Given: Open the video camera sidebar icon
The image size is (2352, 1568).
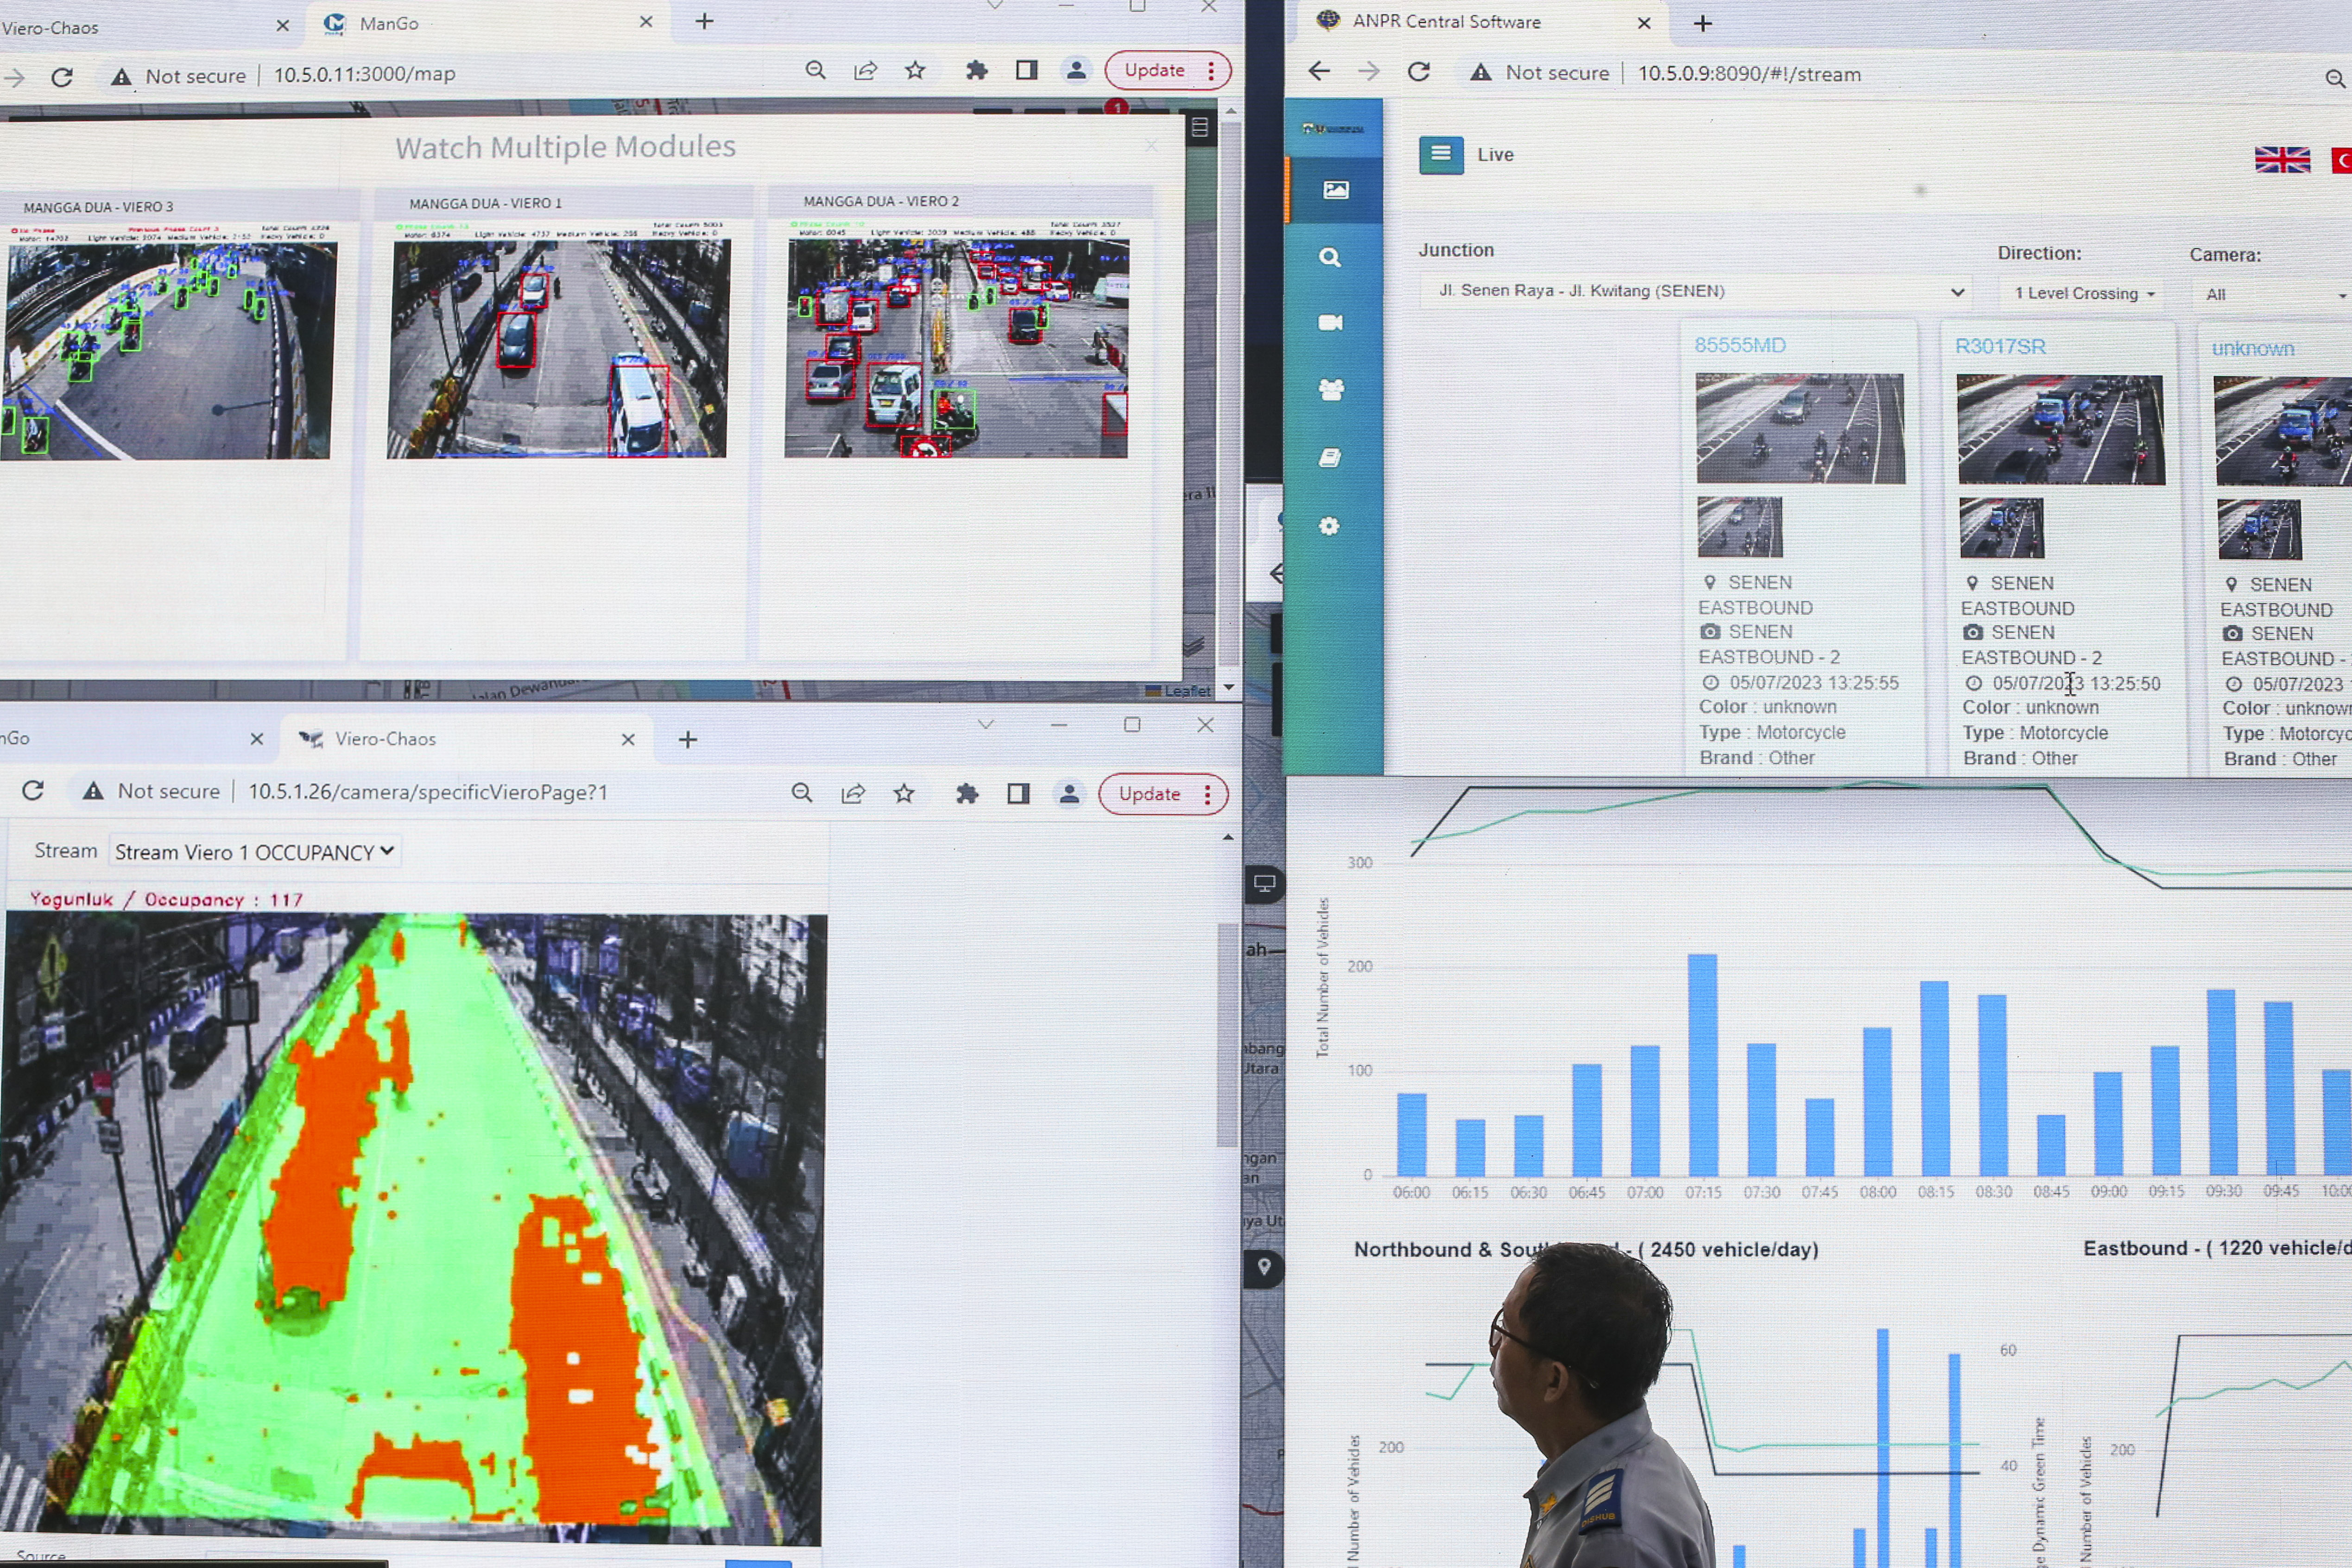Looking at the screenshot, I should tap(1330, 322).
